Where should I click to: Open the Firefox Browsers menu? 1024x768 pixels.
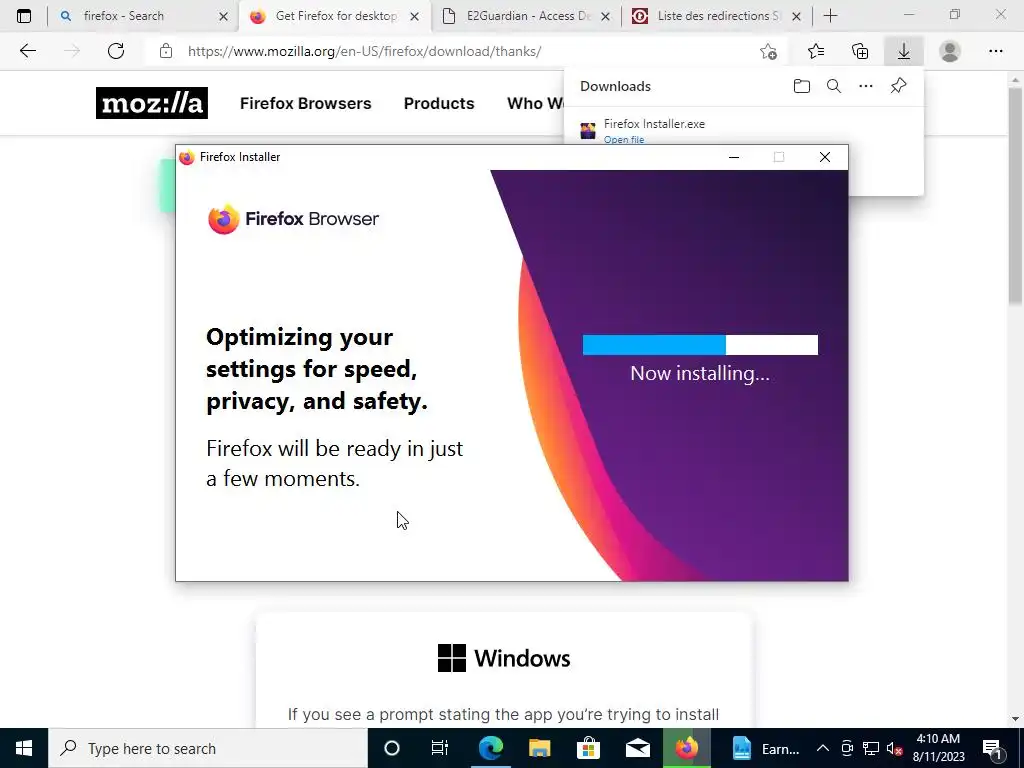[x=306, y=103]
